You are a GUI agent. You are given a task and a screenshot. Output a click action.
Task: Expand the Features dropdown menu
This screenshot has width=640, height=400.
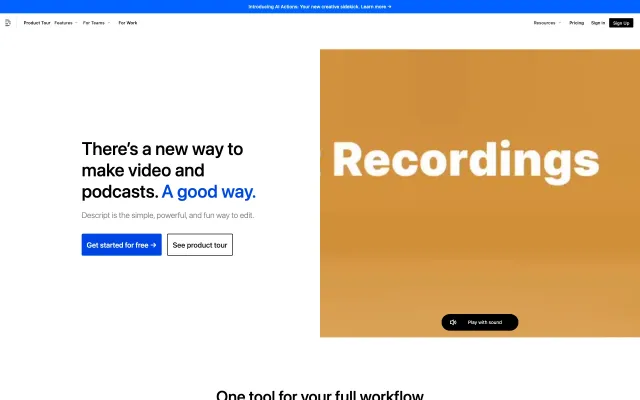(65, 22)
